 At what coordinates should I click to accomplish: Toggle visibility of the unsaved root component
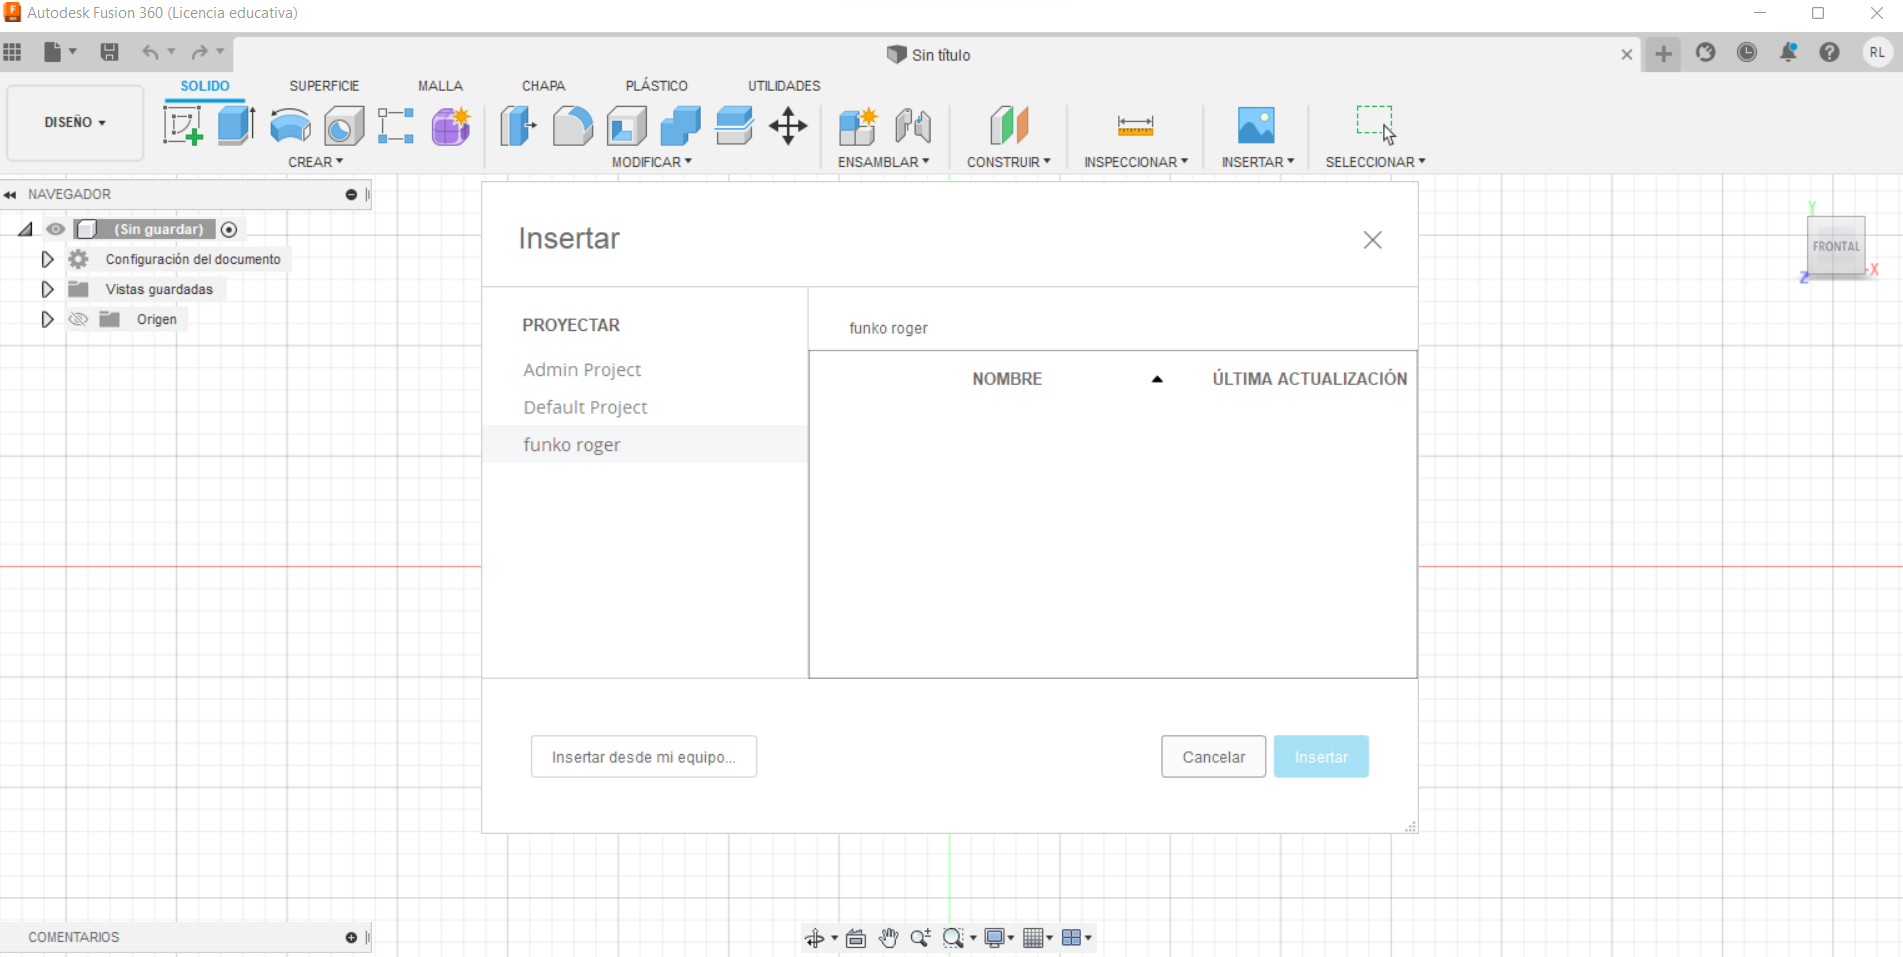point(56,229)
